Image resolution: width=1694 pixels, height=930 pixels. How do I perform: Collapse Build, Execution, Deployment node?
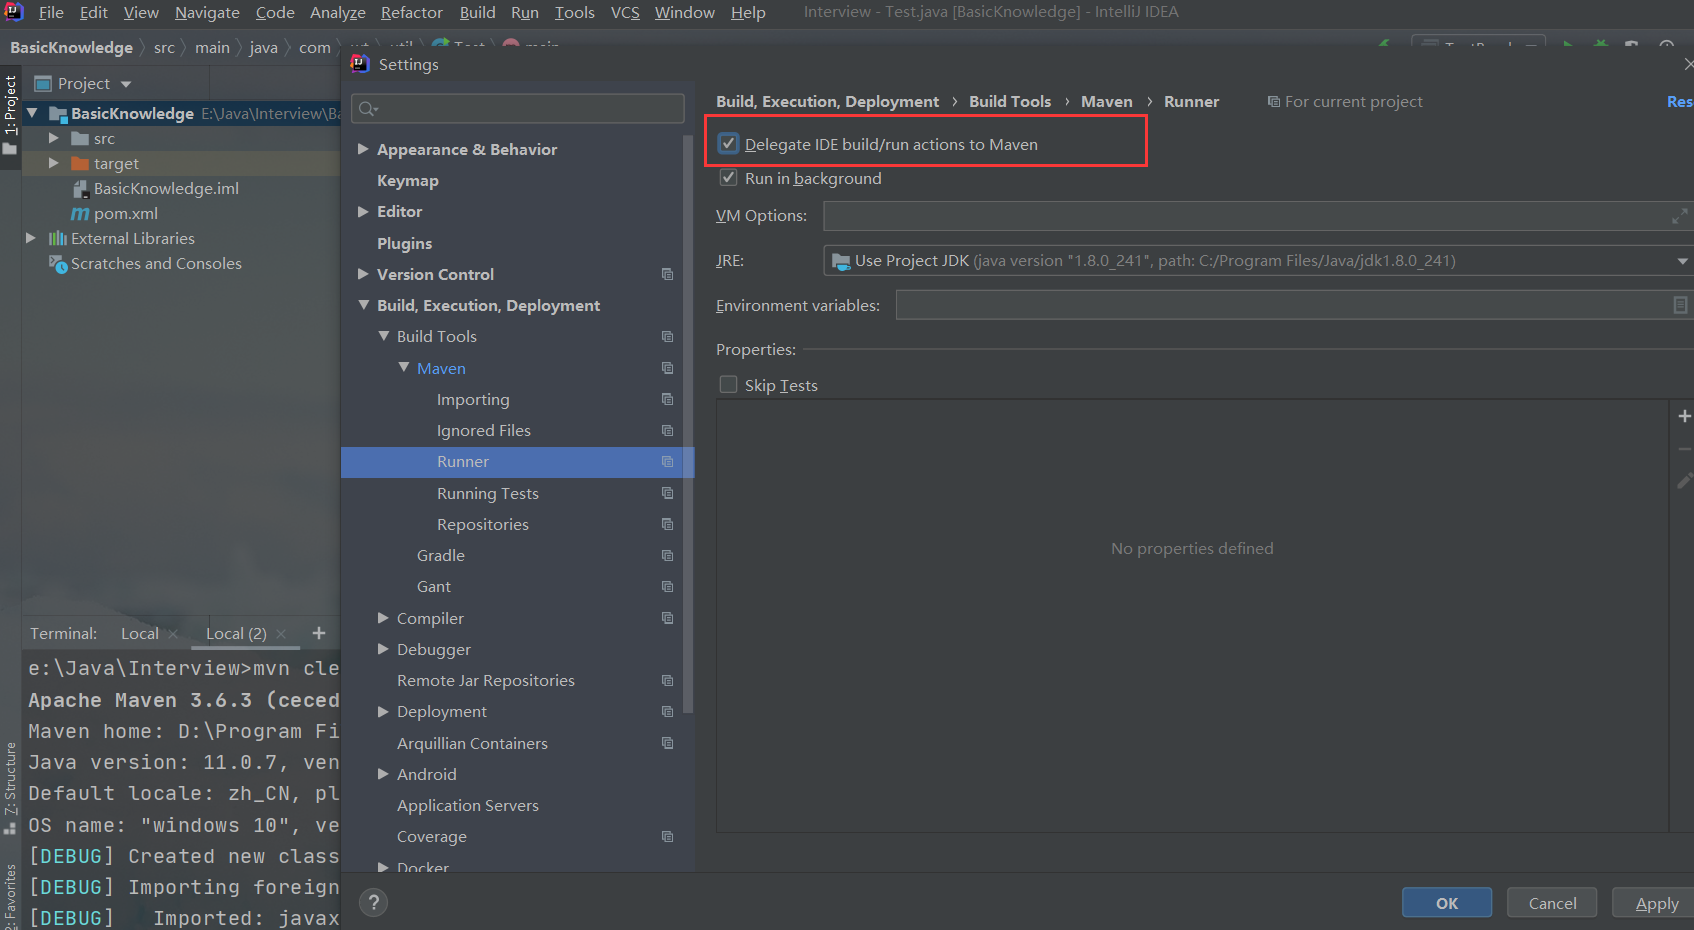(363, 305)
